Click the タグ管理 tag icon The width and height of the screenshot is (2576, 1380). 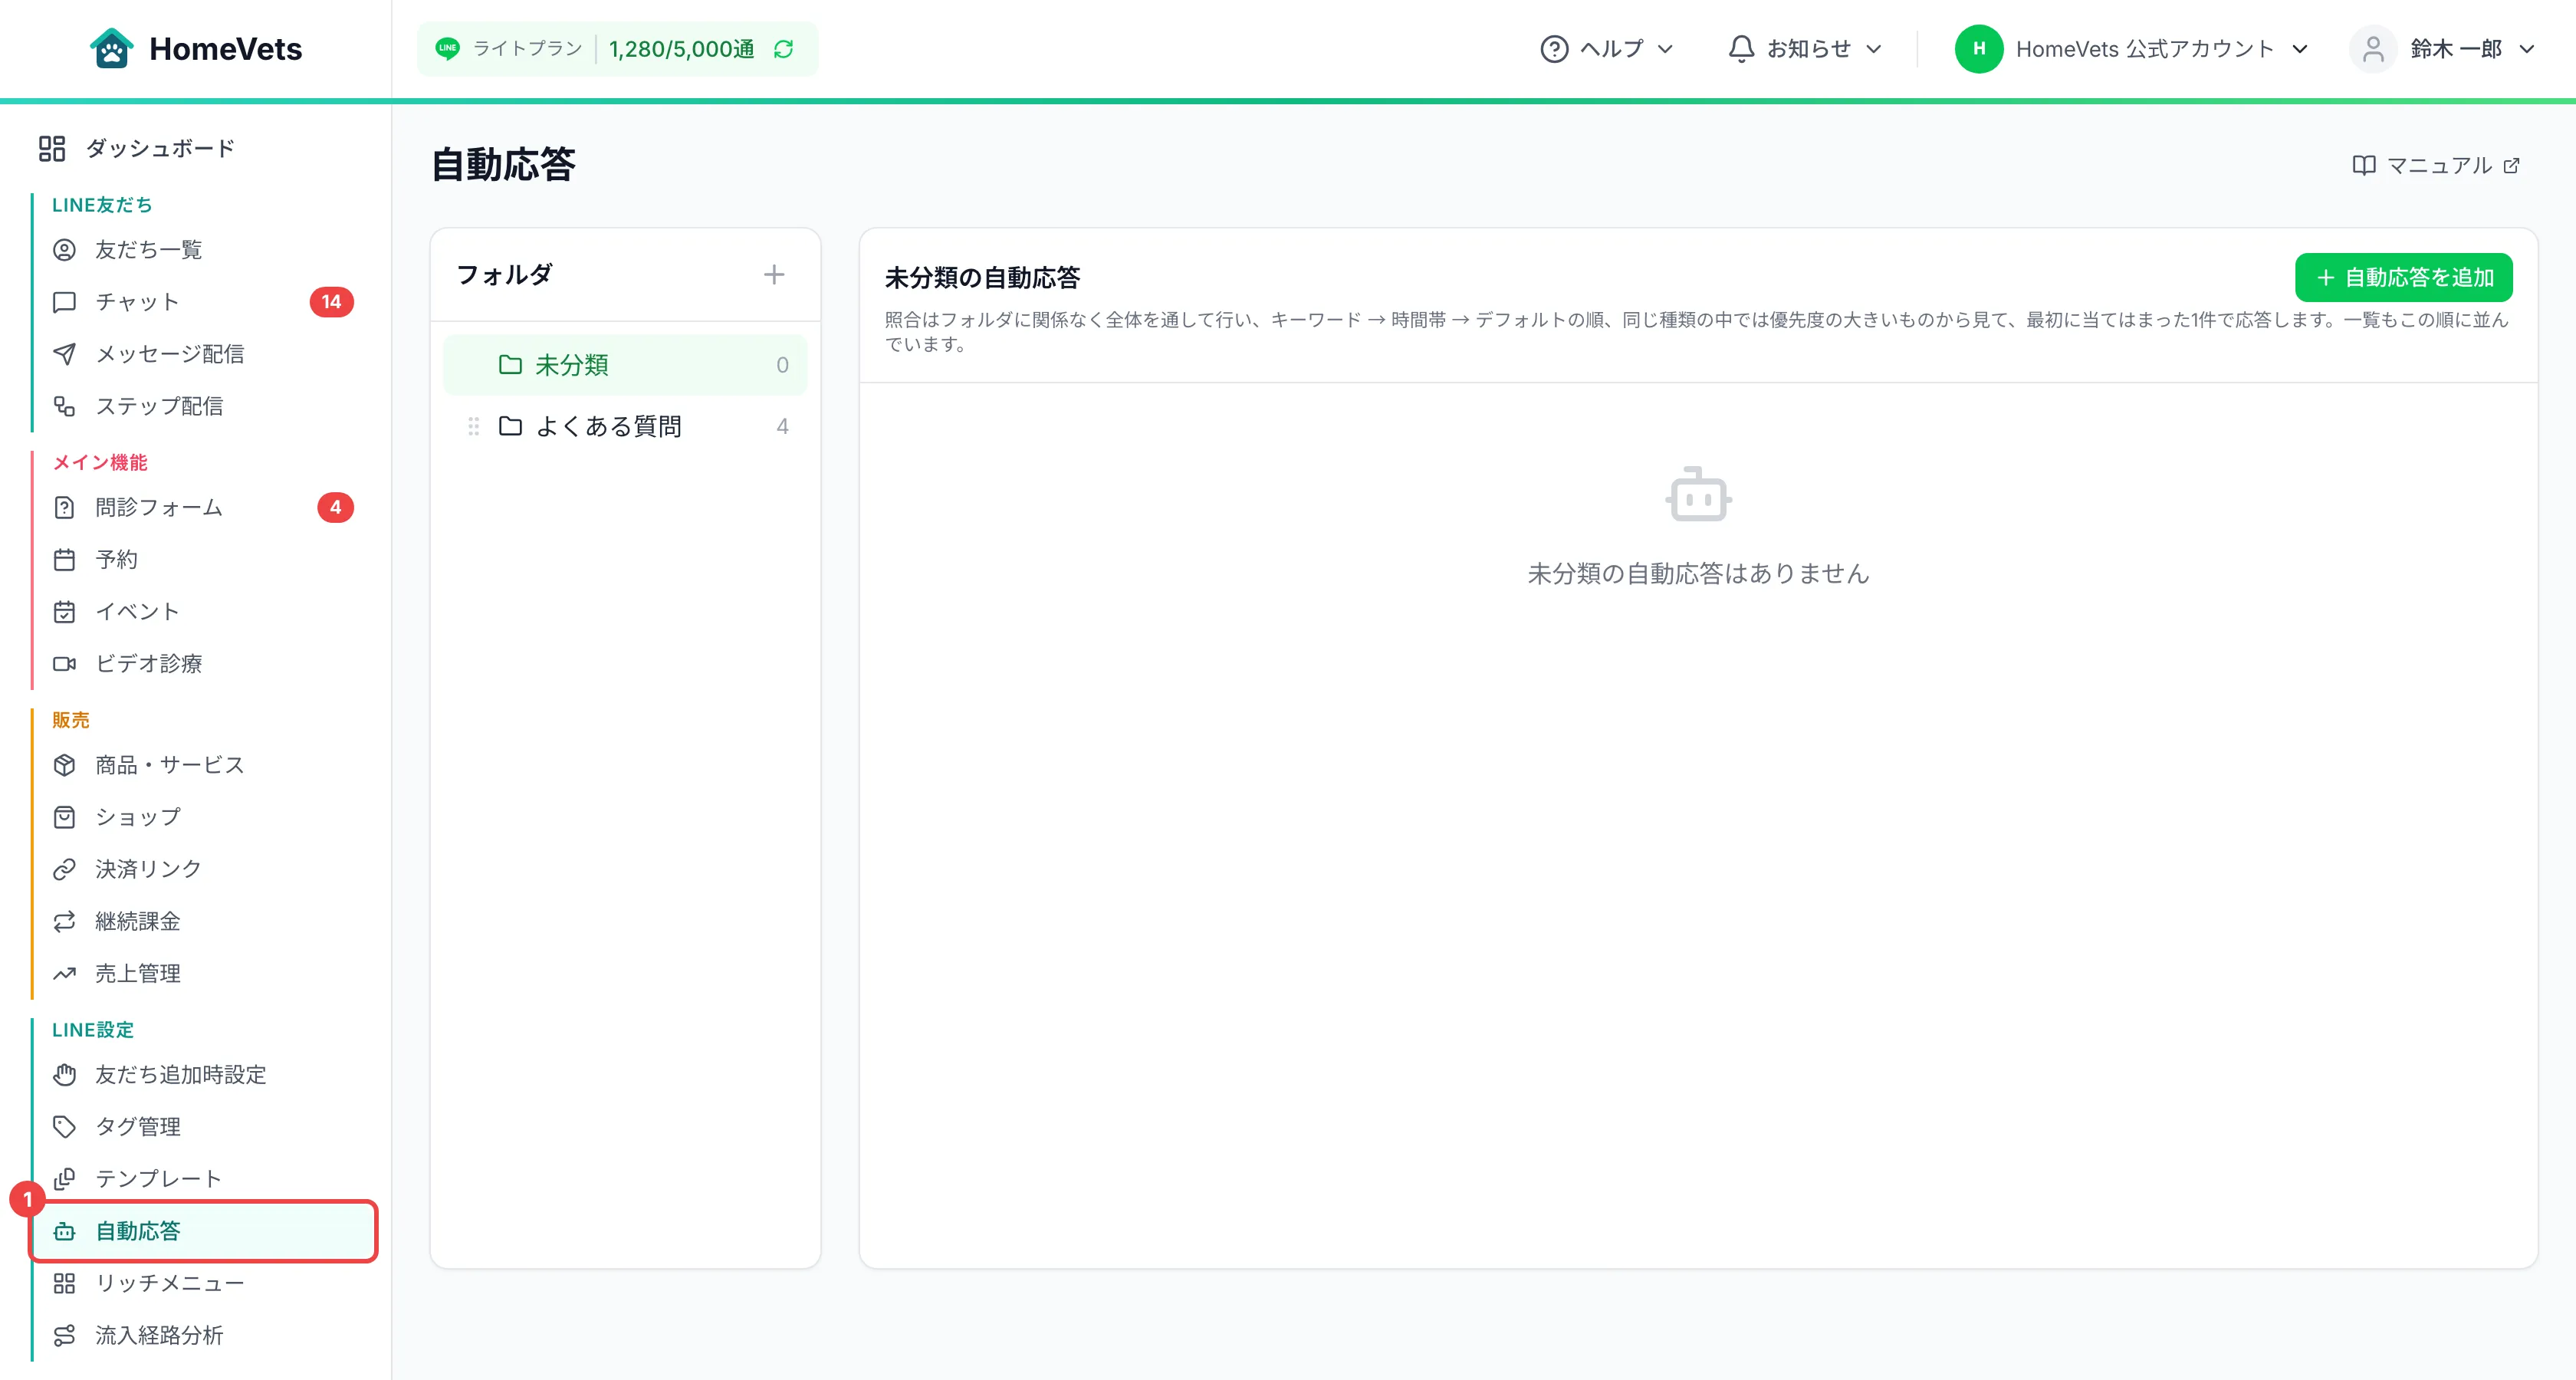(64, 1127)
